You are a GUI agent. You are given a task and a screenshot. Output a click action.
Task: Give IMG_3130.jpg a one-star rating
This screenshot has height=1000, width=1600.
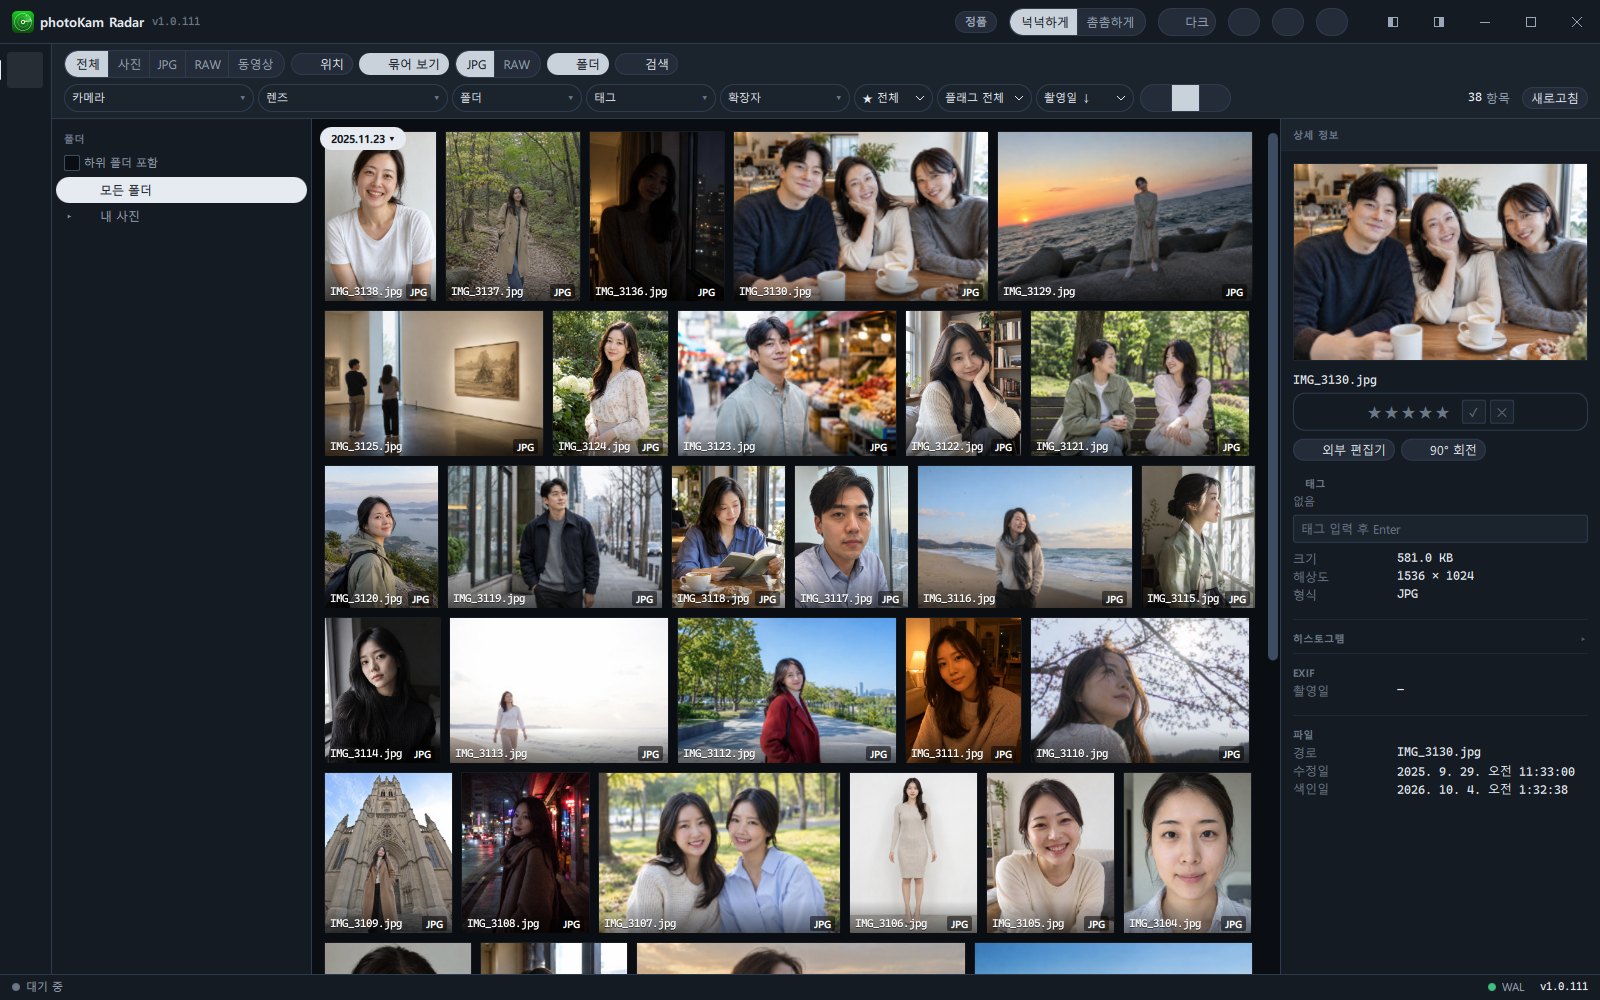(x=1374, y=413)
